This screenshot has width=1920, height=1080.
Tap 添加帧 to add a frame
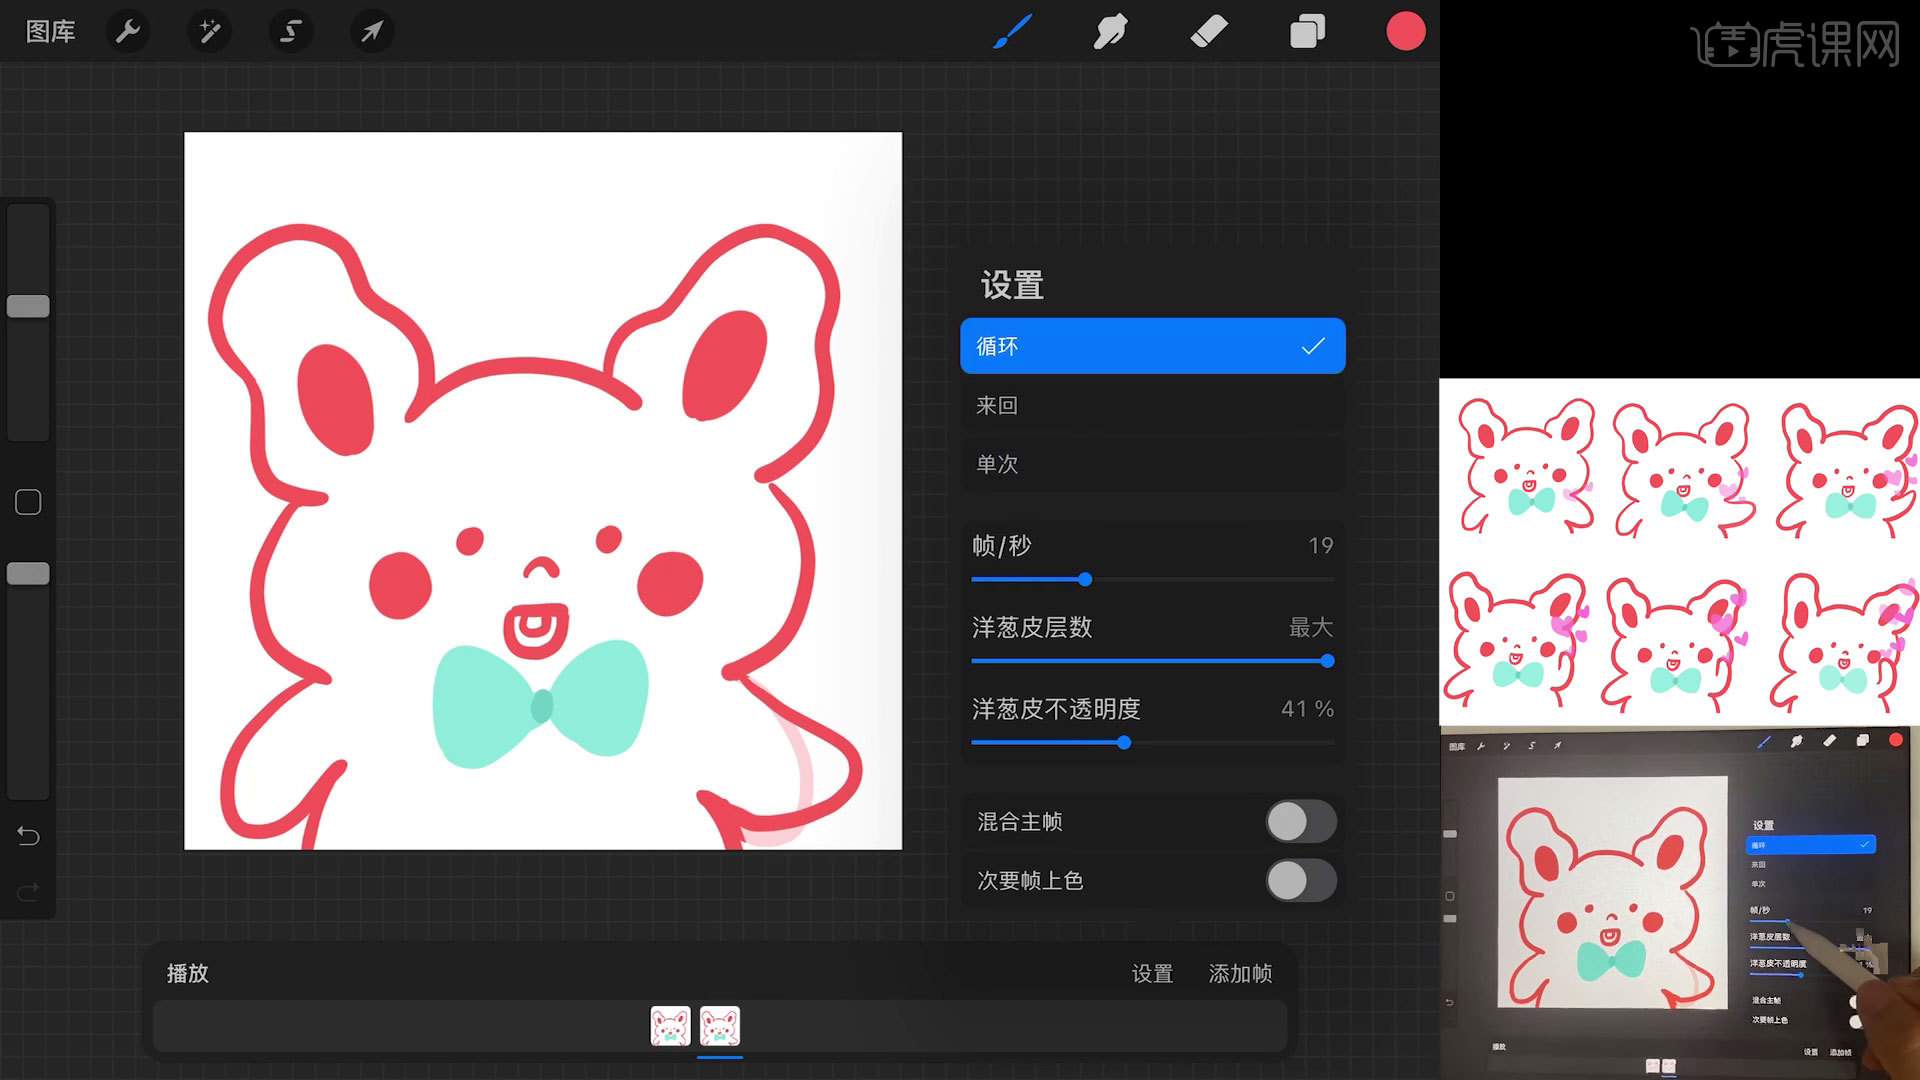coord(1240,973)
